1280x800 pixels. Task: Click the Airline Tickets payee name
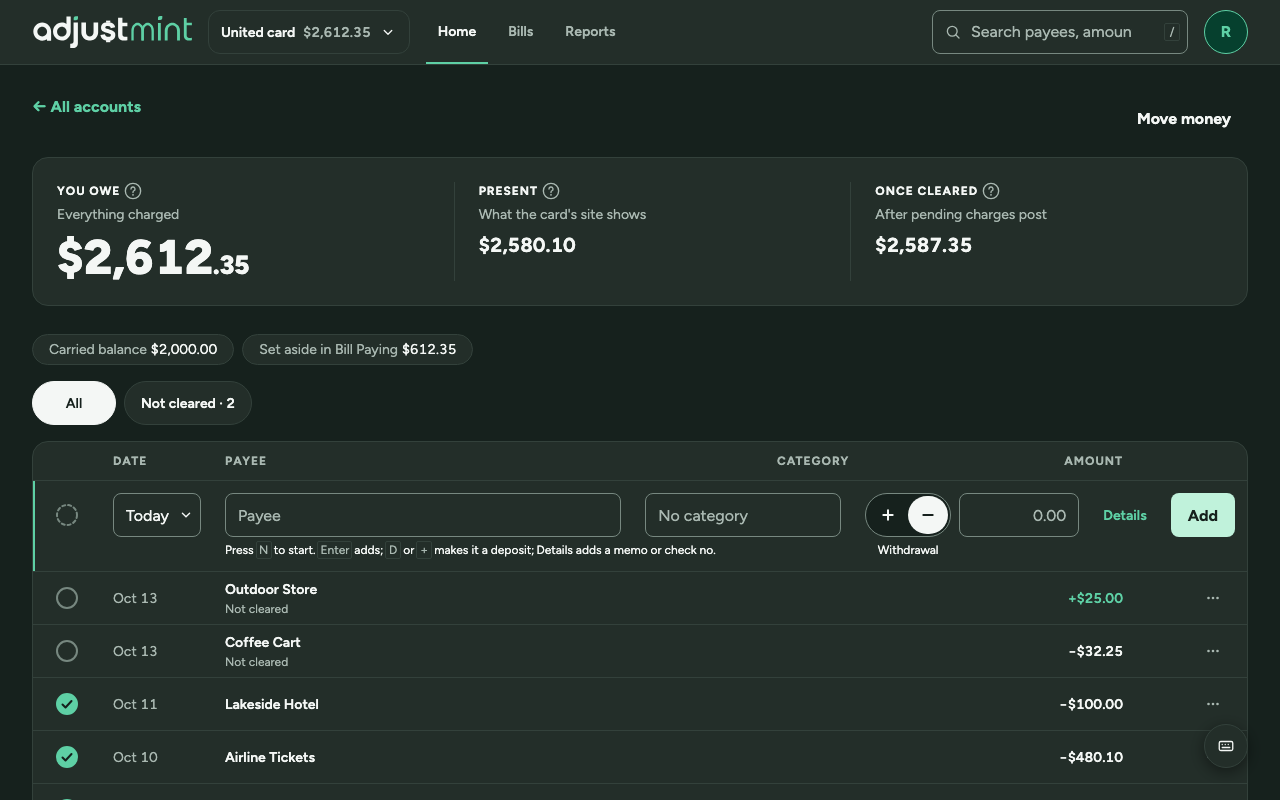click(x=270, y=757)
